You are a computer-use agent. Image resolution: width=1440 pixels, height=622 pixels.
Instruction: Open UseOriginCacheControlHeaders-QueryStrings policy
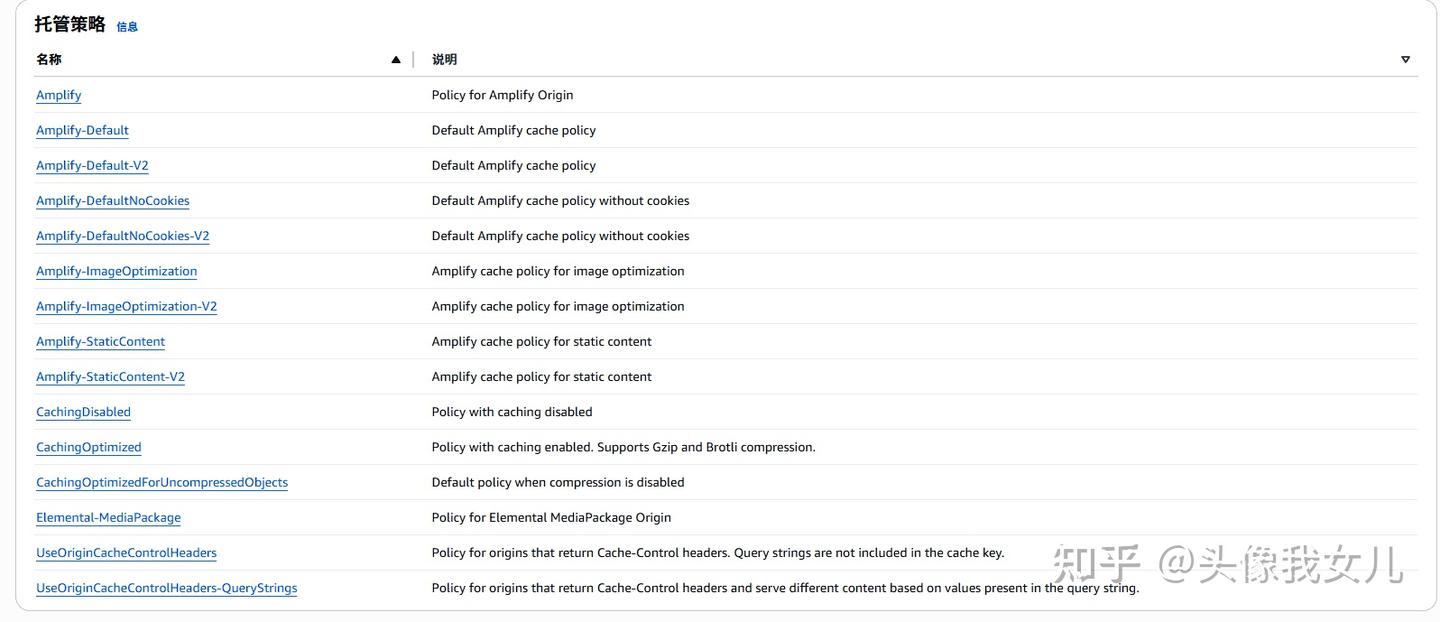(x=167, y=588)
